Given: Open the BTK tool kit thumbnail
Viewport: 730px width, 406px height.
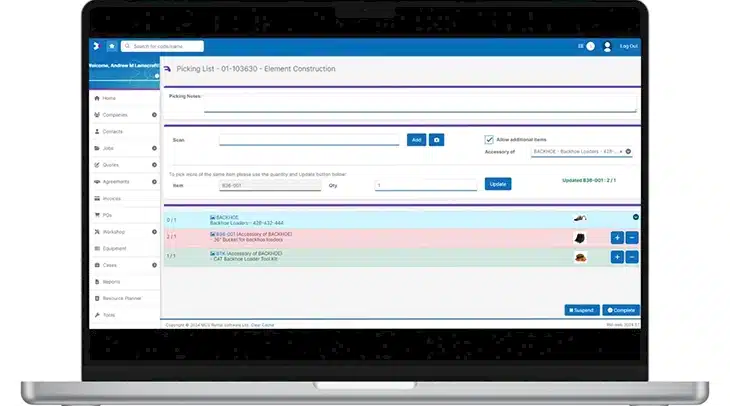Looking at the screenshot, I should [580, 257].
